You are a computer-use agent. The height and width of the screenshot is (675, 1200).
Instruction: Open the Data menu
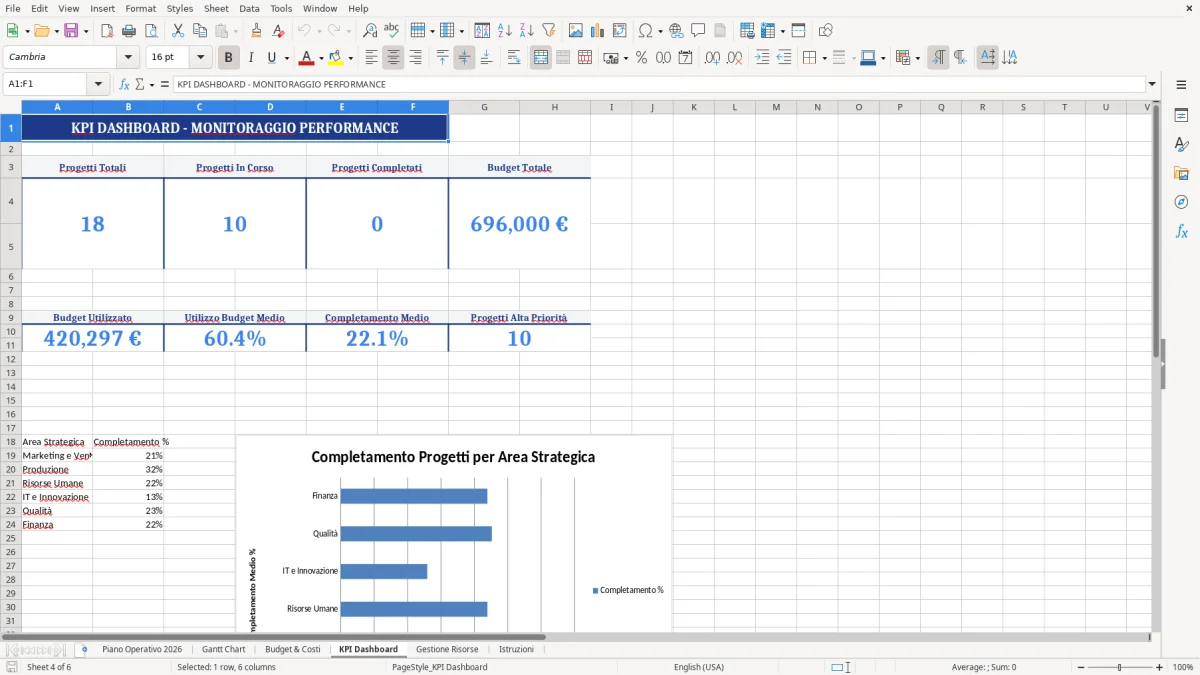point(249,8)
